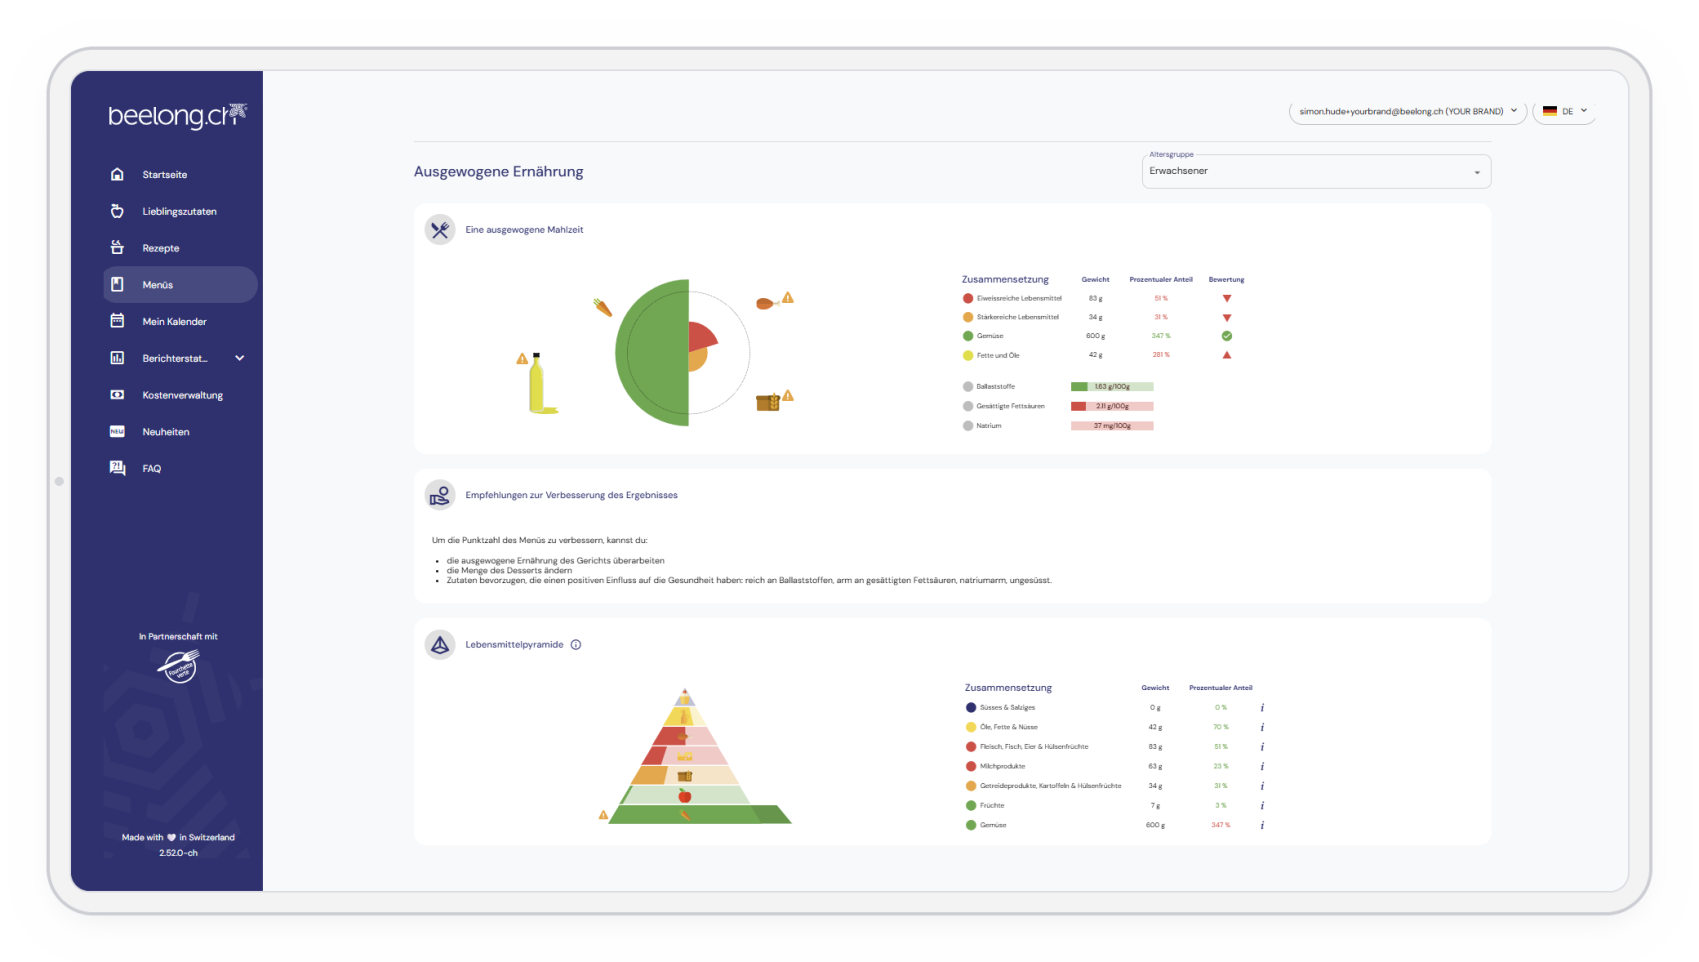This screenshot has width=1699, height=962.
Task: Open the Altersgruppe Erwachsener dropdown
Action: [x=1316, y=171]
